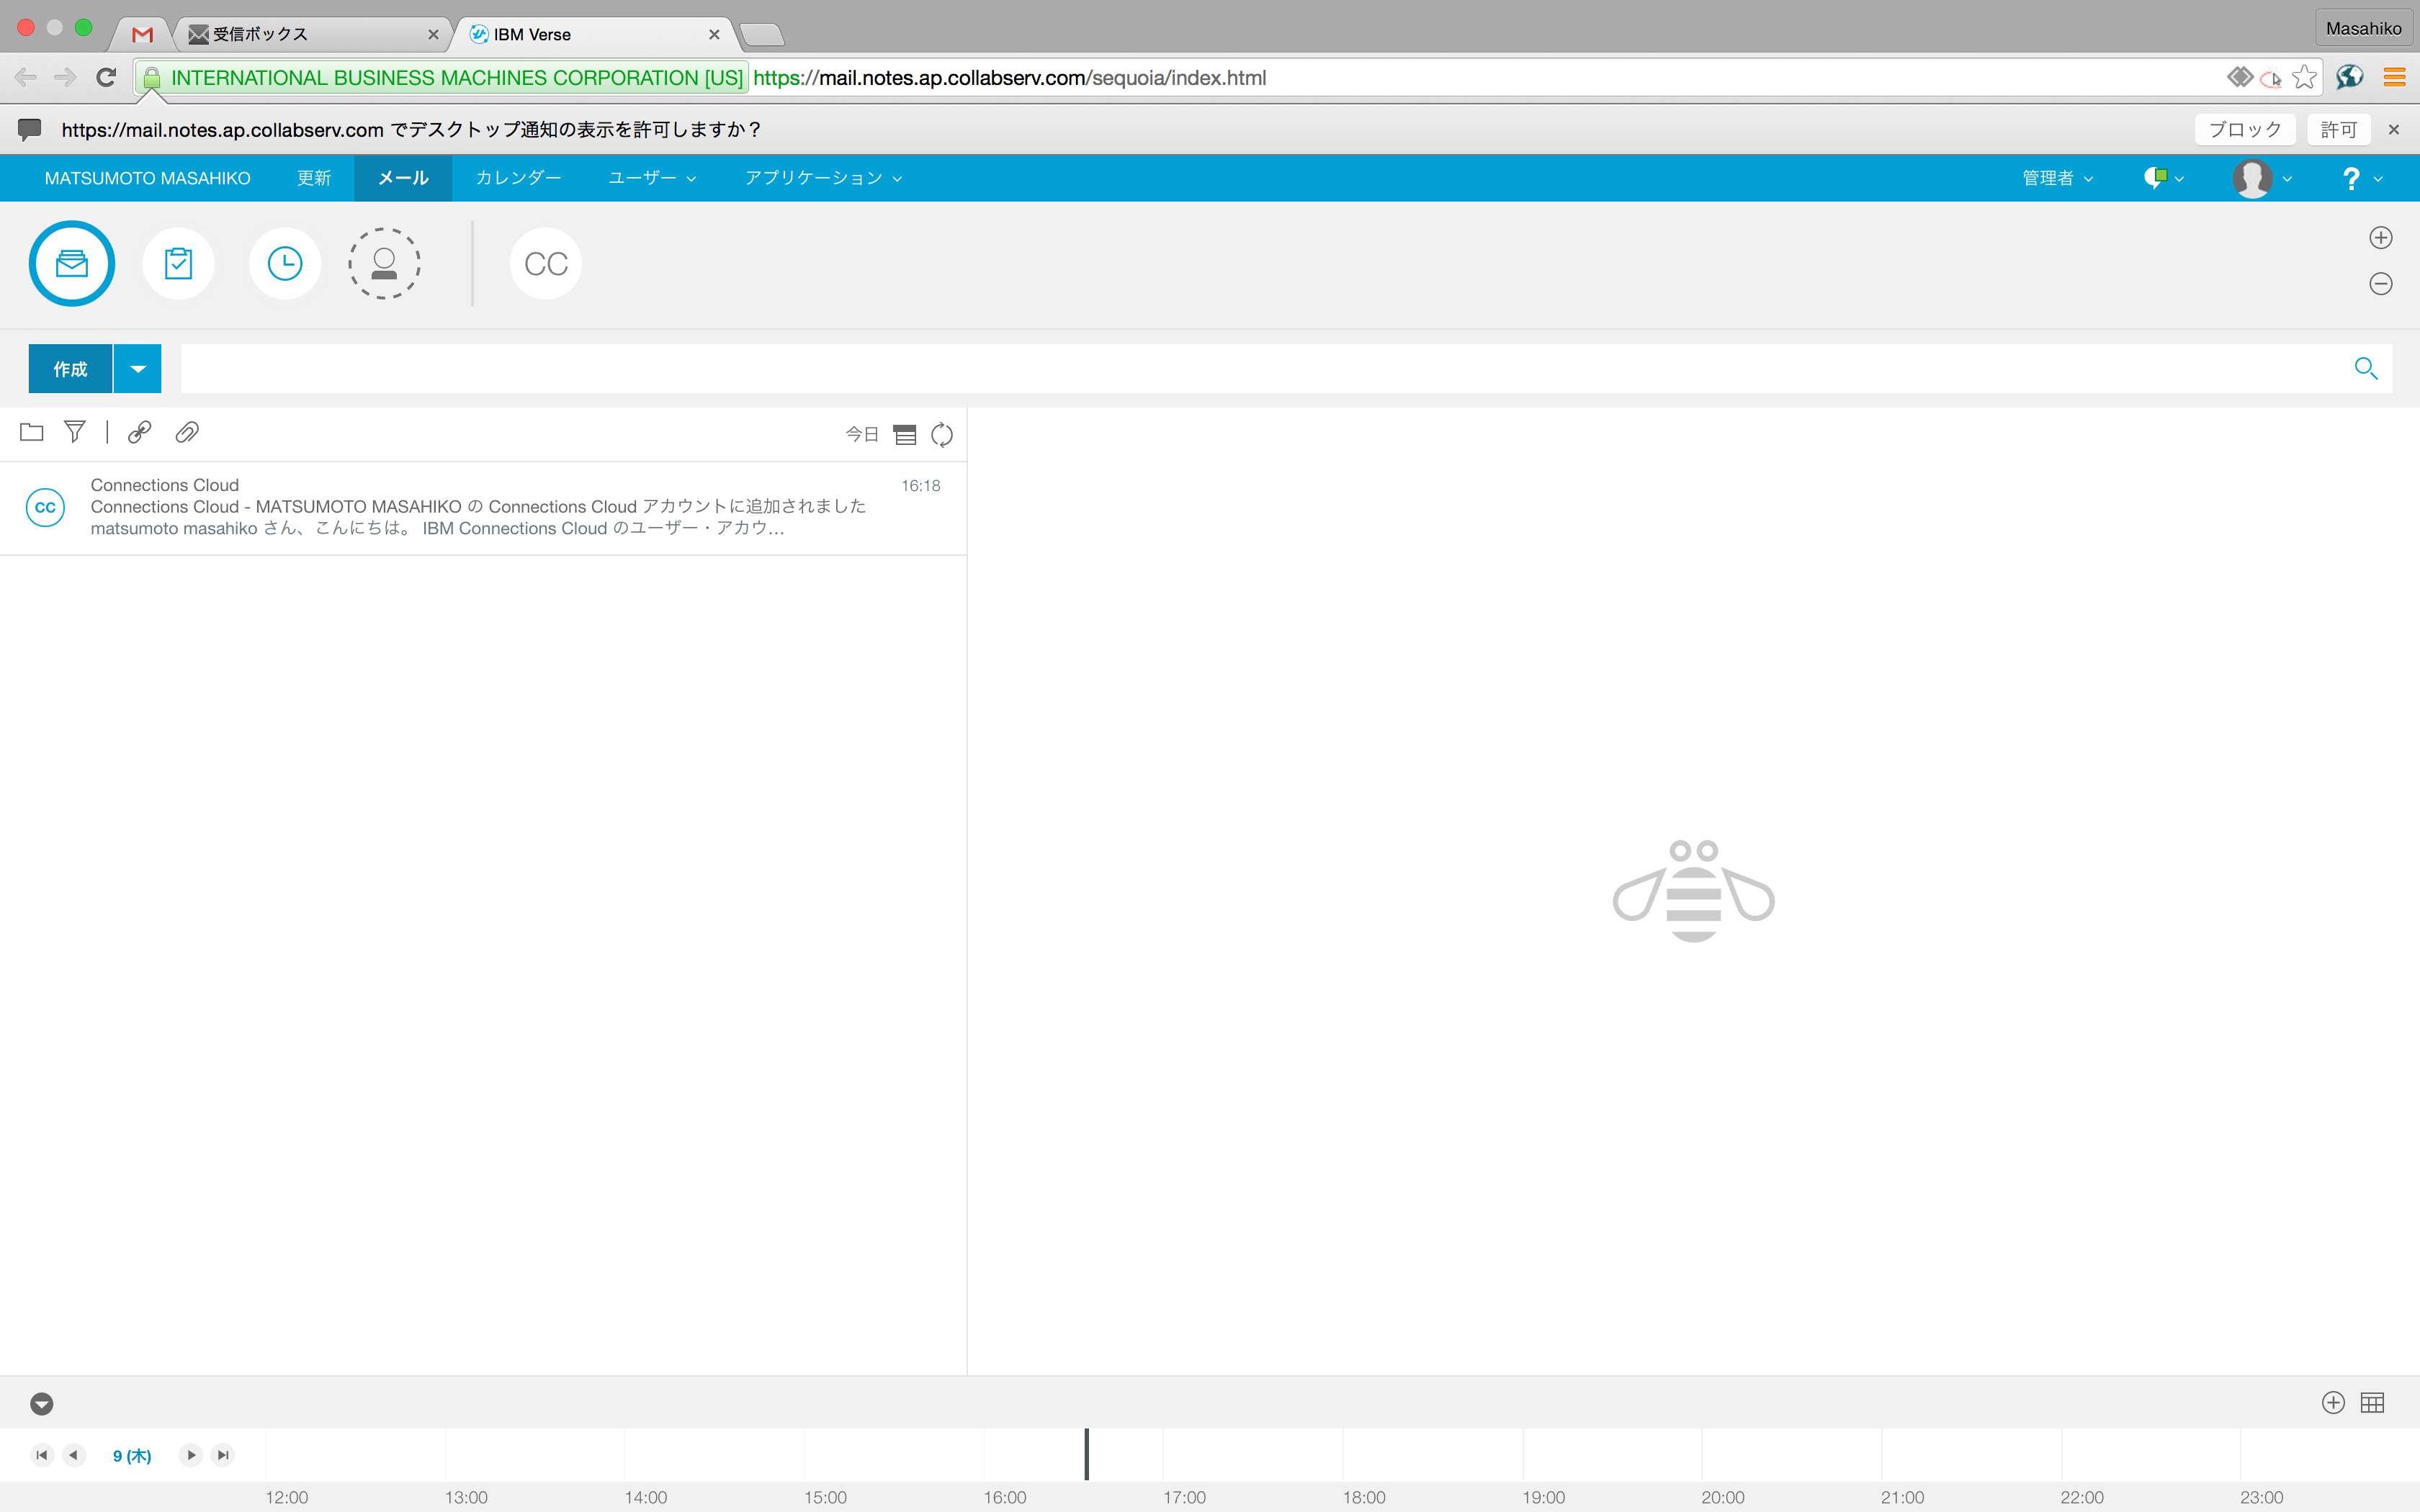Jump to last day in calendar bar

coord(223,1455)
